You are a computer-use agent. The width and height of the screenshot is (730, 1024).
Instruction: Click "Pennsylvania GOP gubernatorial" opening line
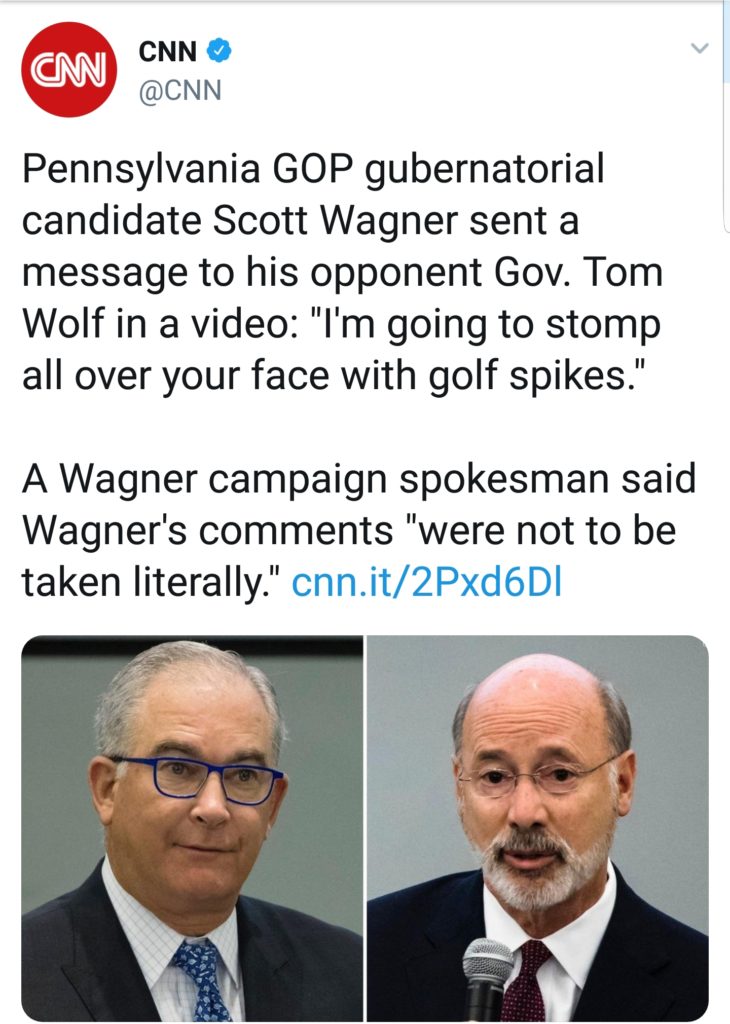313,170
